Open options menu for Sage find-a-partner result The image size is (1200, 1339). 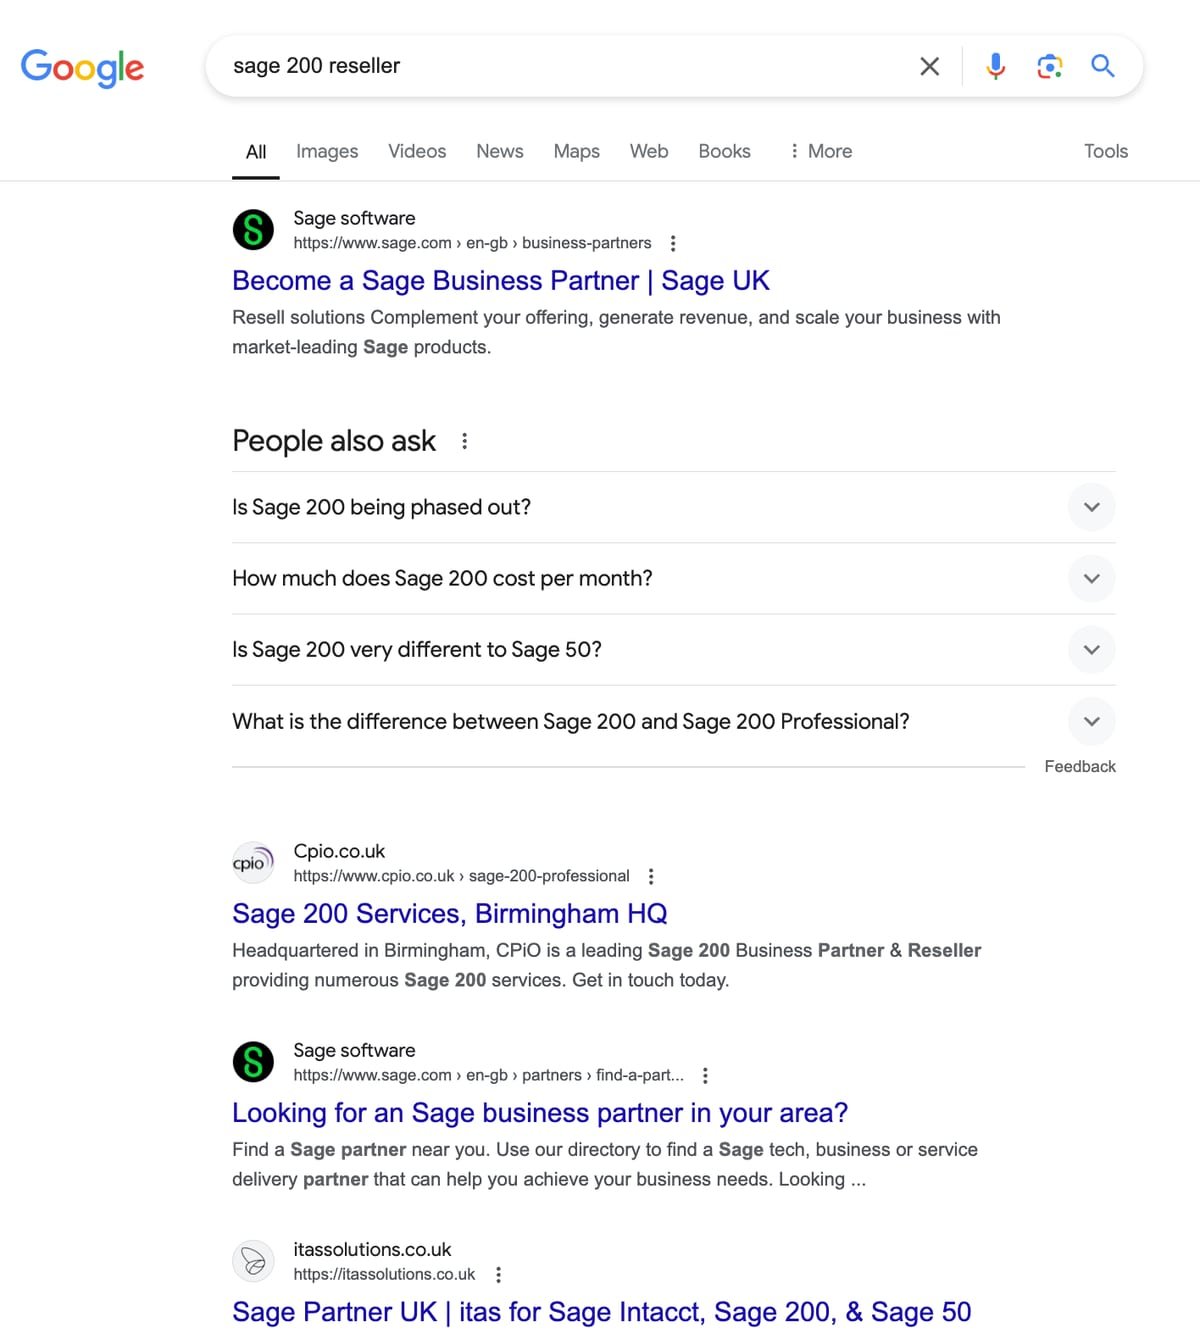pos(705,1075)
